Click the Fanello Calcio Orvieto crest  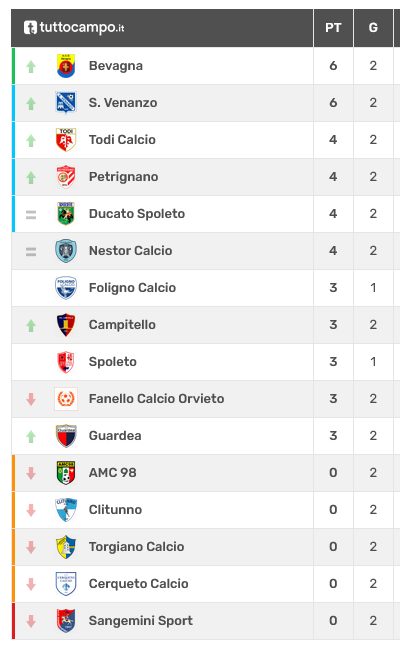(66, 399)
